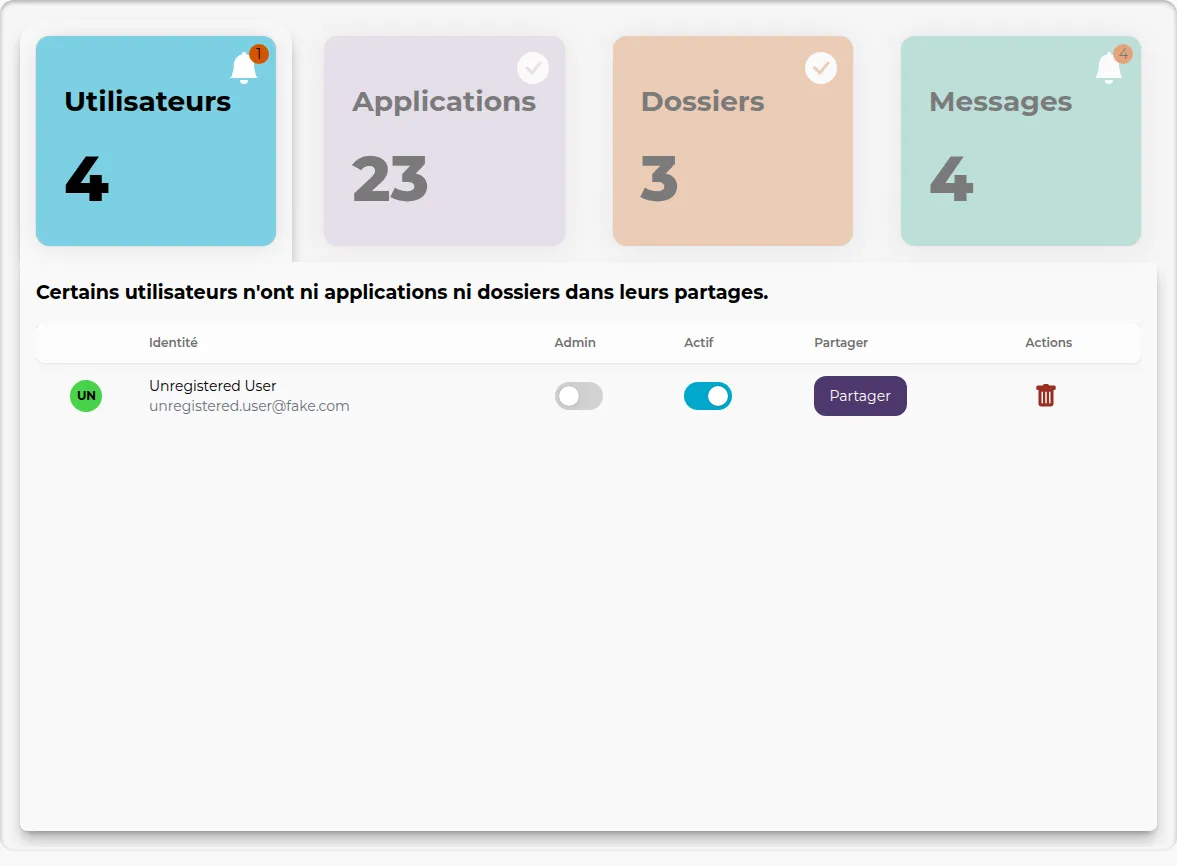This screenshot has width=1177, height=866.
Task: Click the Actions column header
Action: [1048, 342]
